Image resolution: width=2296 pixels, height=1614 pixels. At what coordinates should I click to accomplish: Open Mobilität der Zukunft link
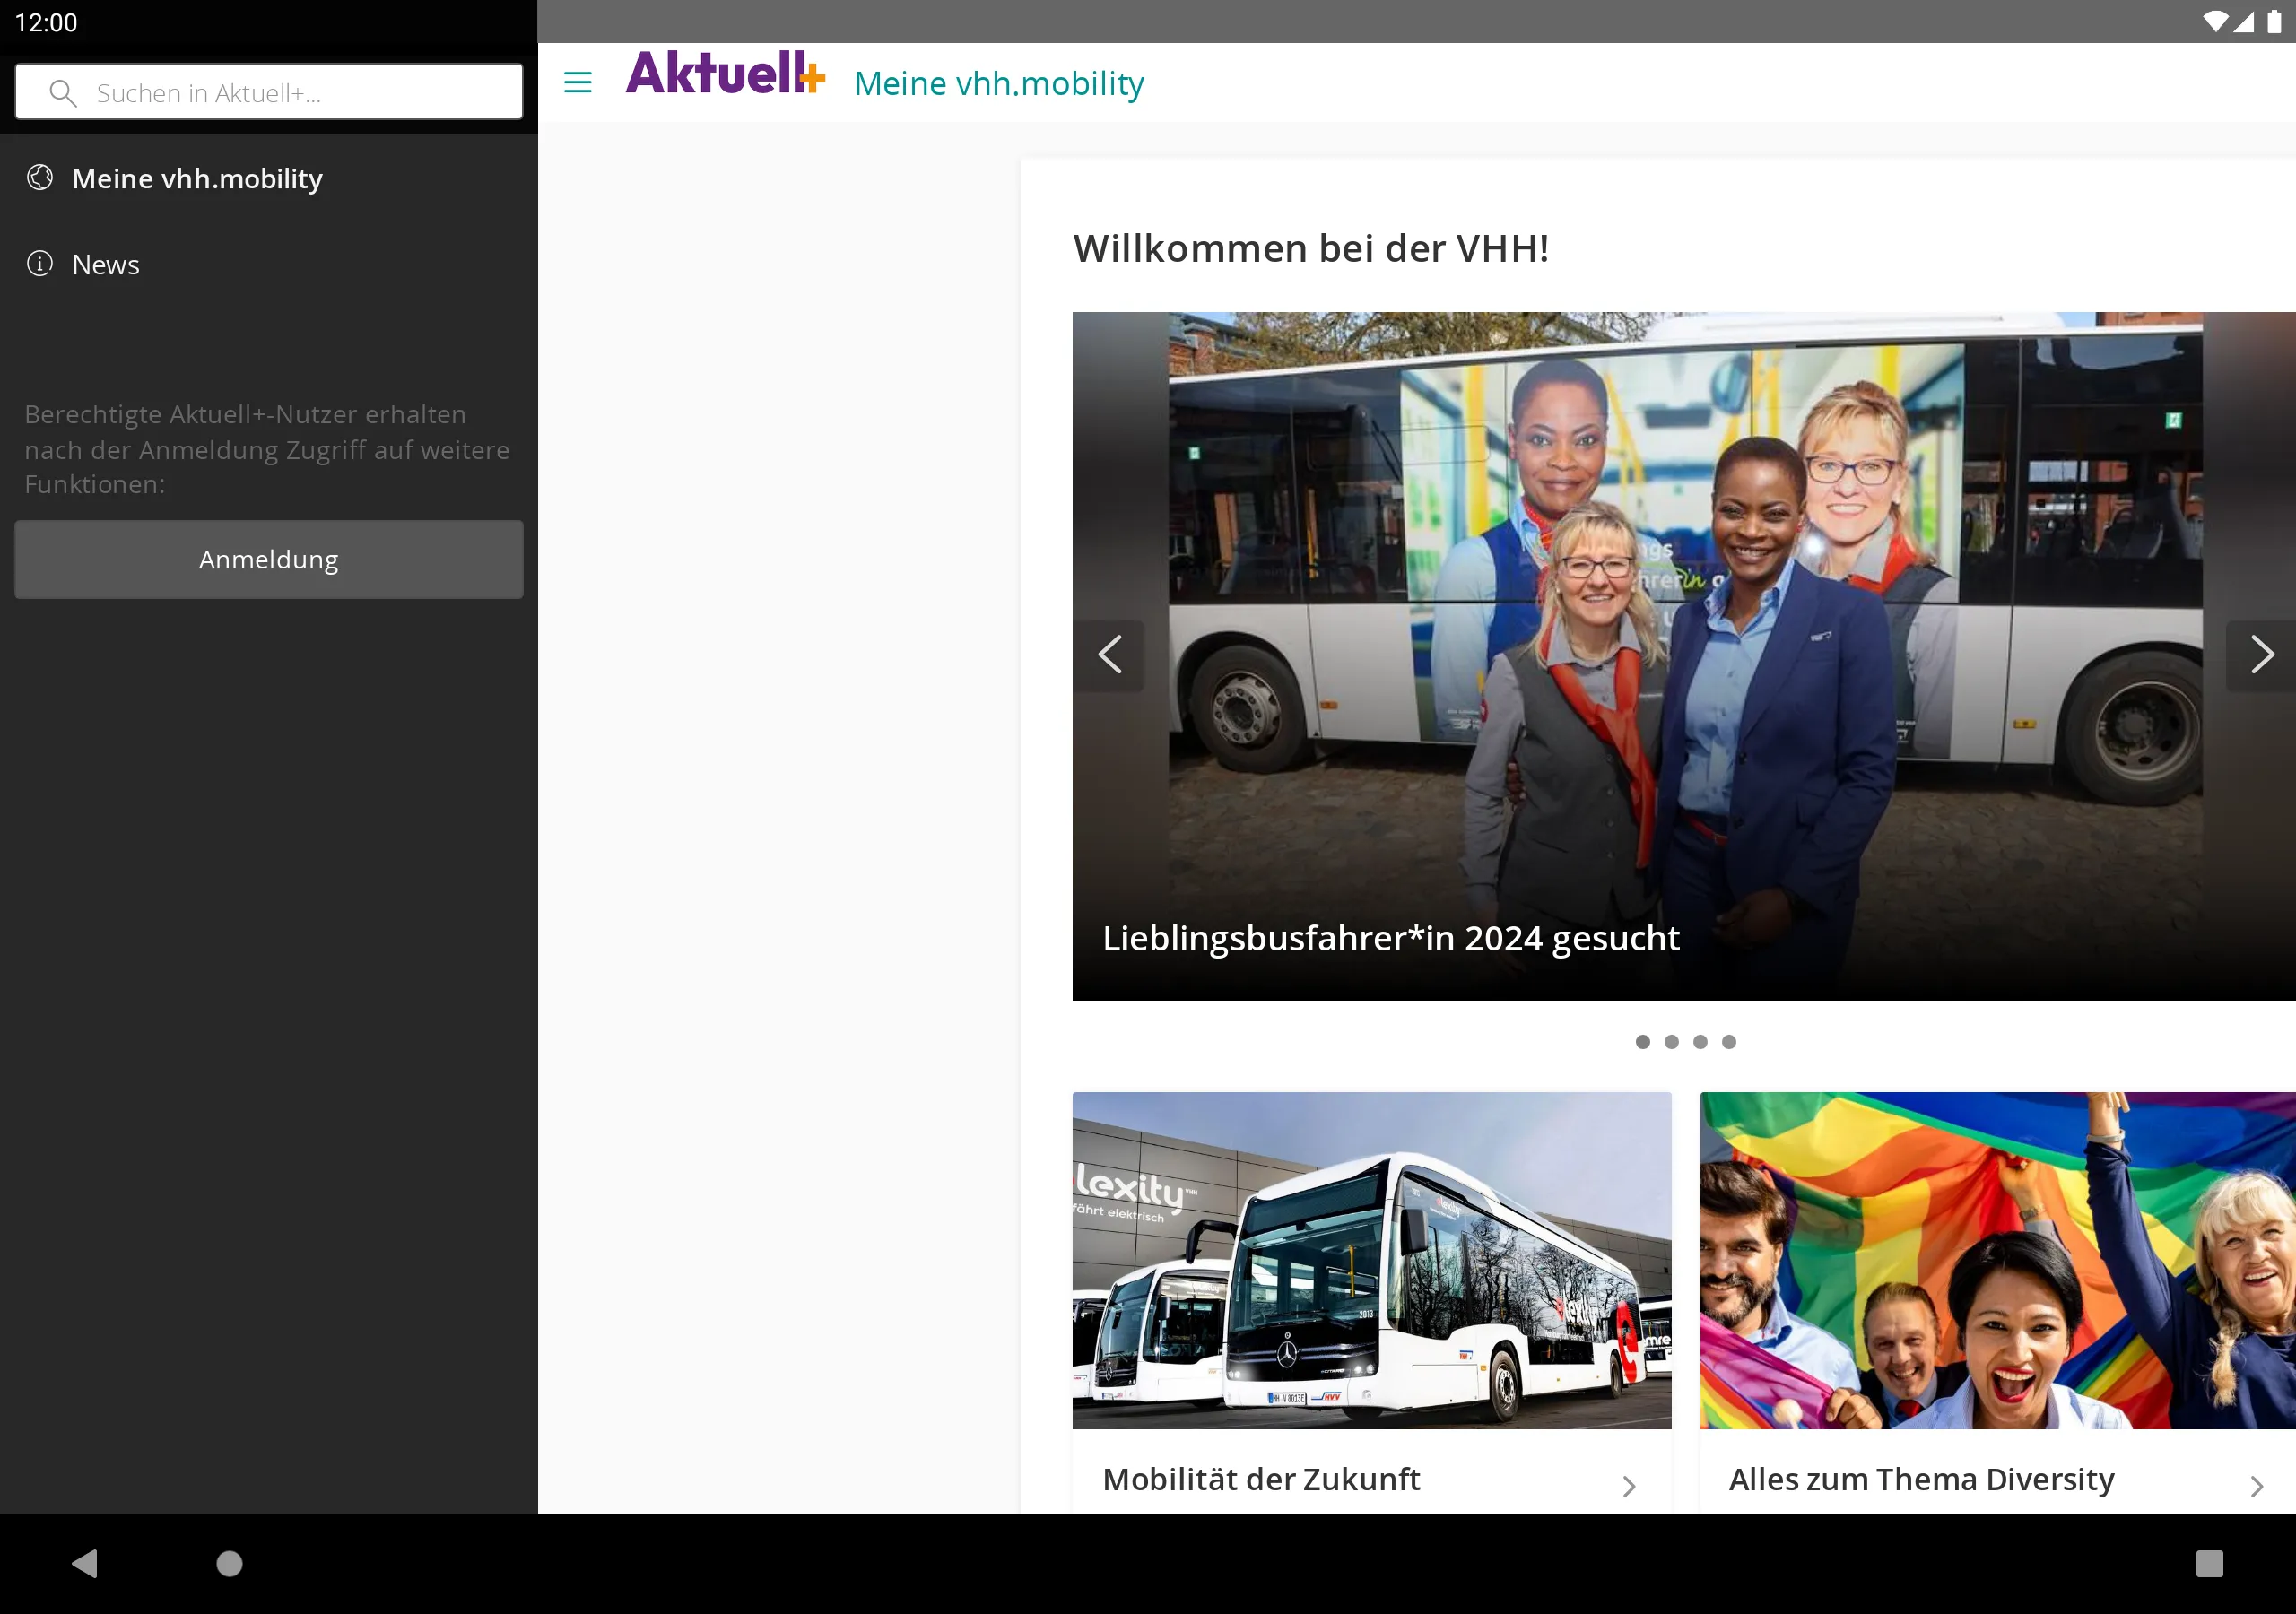point(1261,1479)
